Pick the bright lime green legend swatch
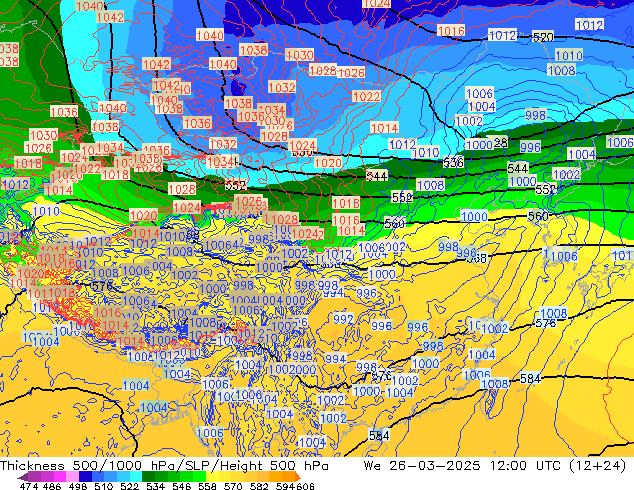 [199, 477]
